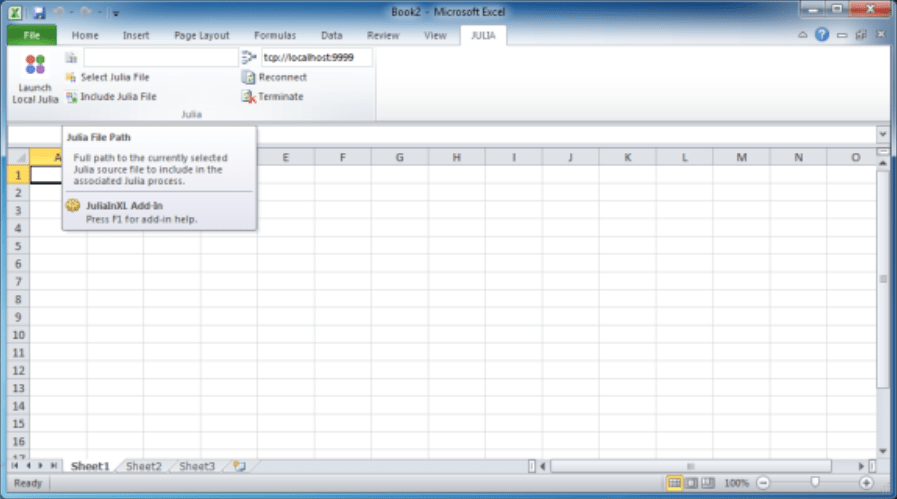This screenshot has width=897, height=499.
Task: Click the Julia file path icon
Action: (x=71, y=57)
